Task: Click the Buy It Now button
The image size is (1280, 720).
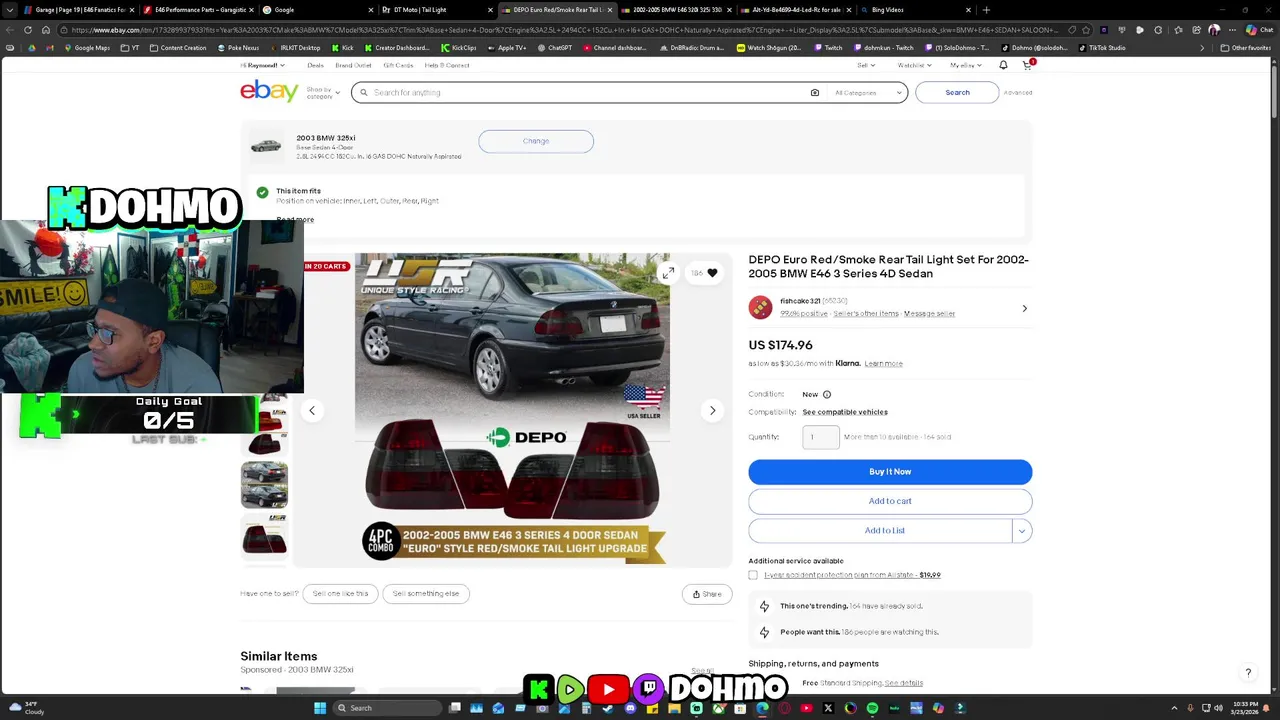Action: (x=890, y=472)
